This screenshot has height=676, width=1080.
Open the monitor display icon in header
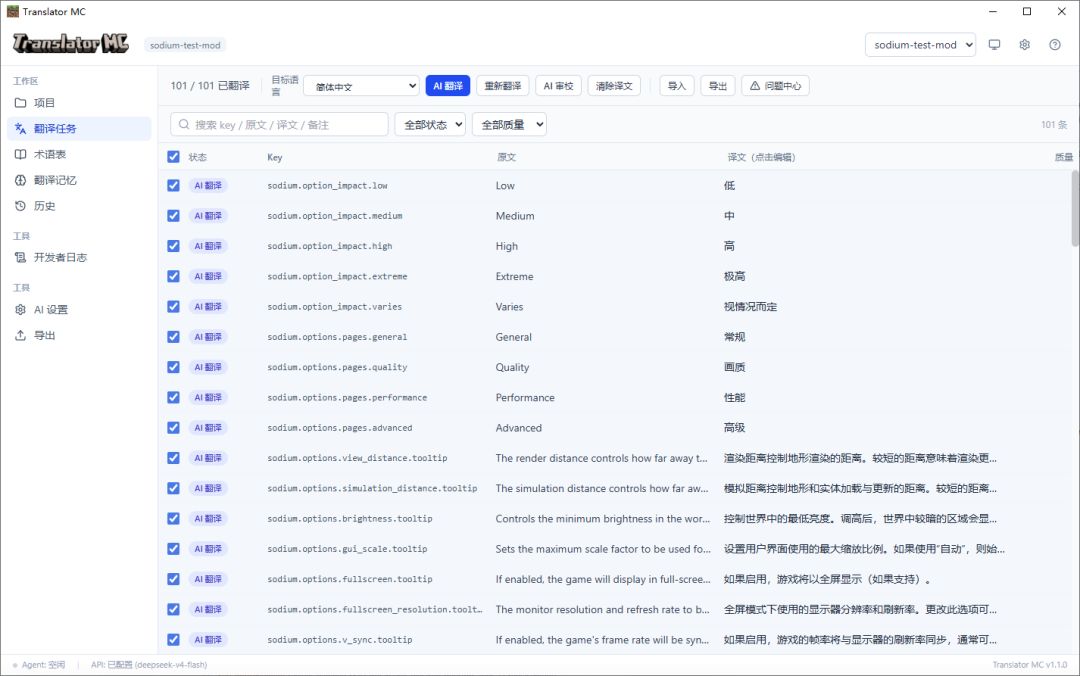click(x=994, y=45)
